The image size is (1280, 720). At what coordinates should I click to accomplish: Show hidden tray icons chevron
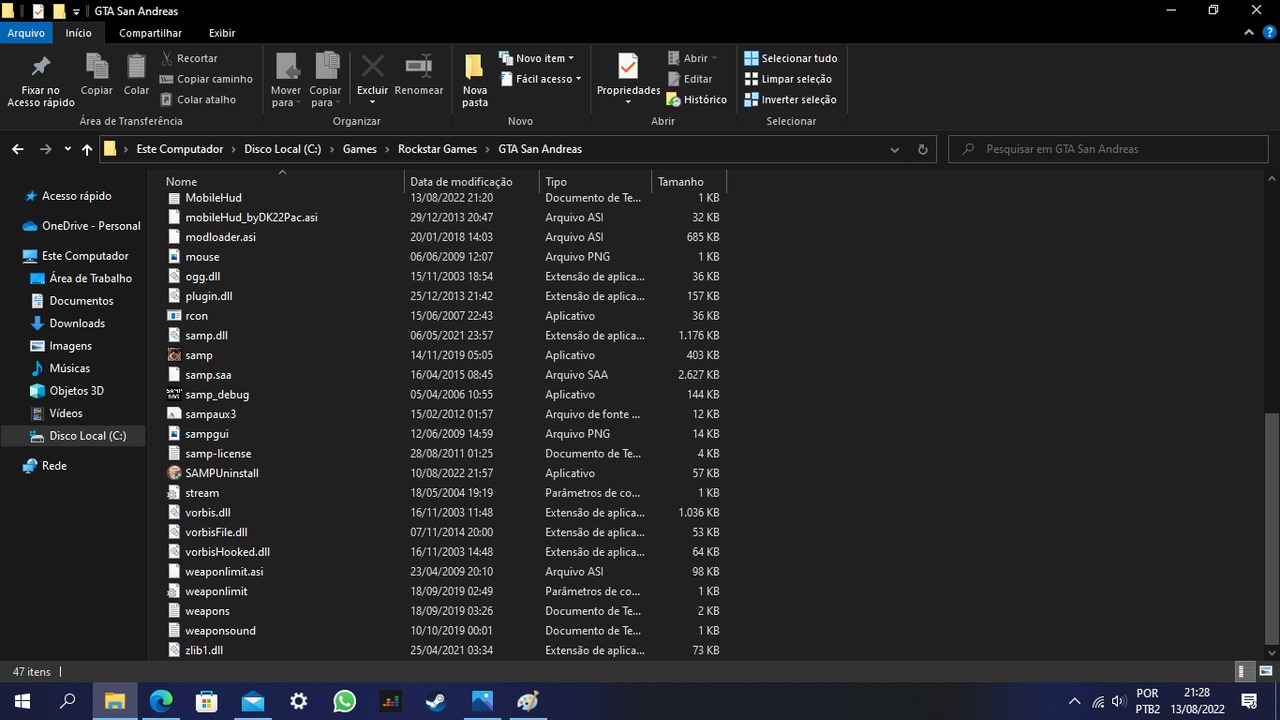click(1075, 701)
